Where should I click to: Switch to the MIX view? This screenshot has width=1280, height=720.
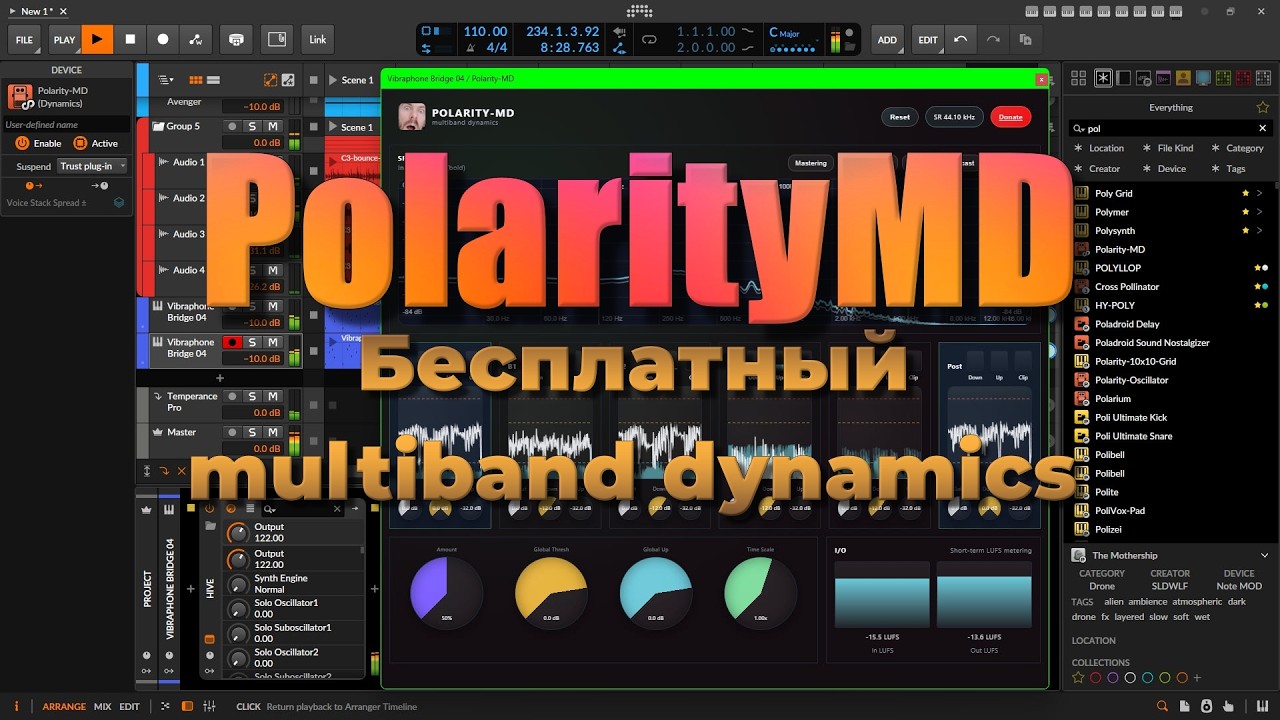tap(103, 706)
